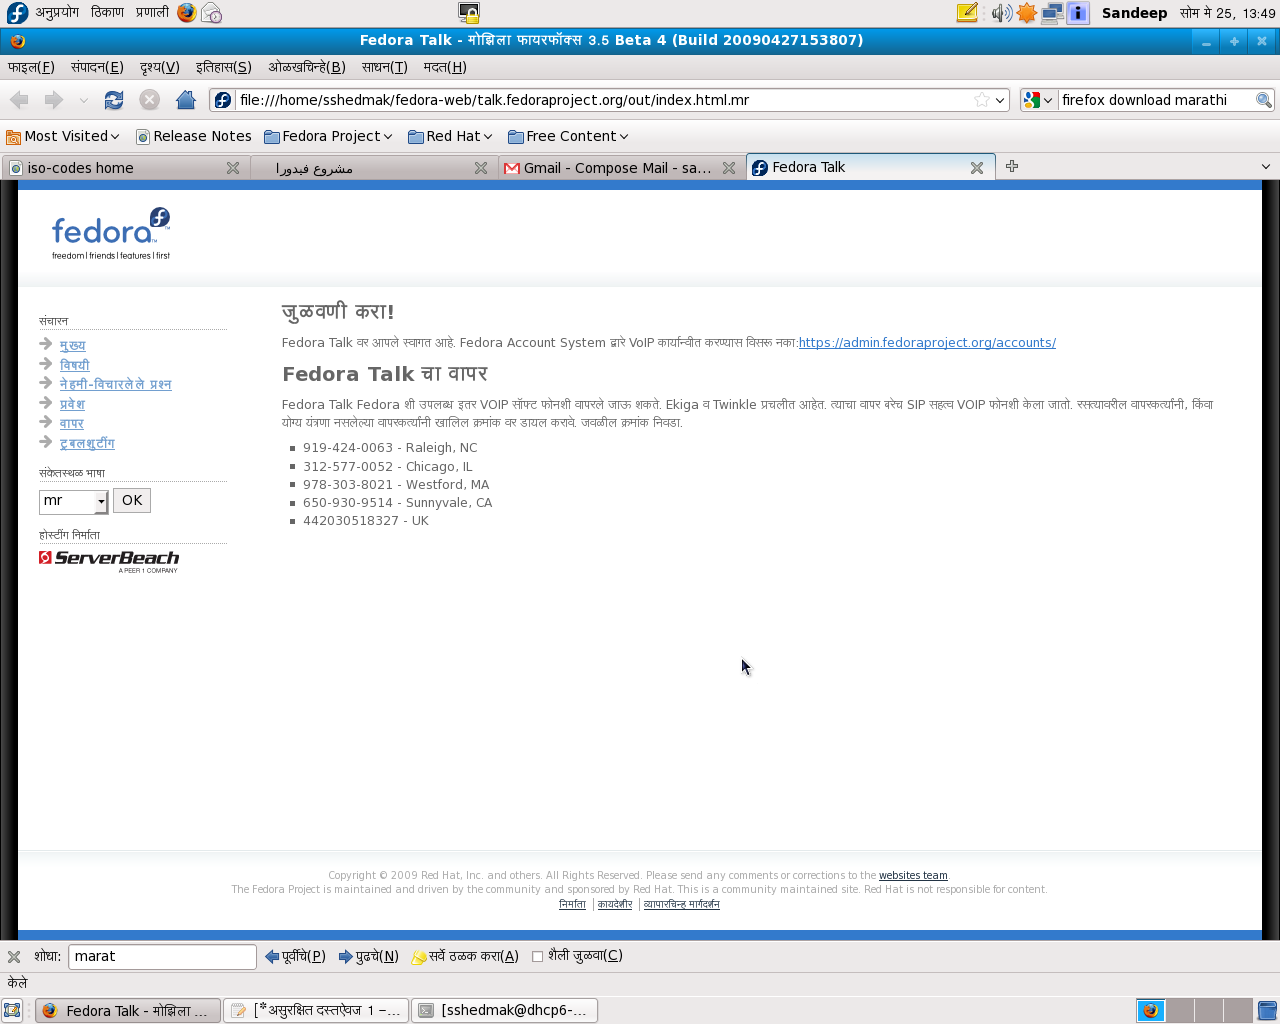Switch to the iso-codes home tab
Viewport: 1280px width, 1024px height.
pos(125,168)
